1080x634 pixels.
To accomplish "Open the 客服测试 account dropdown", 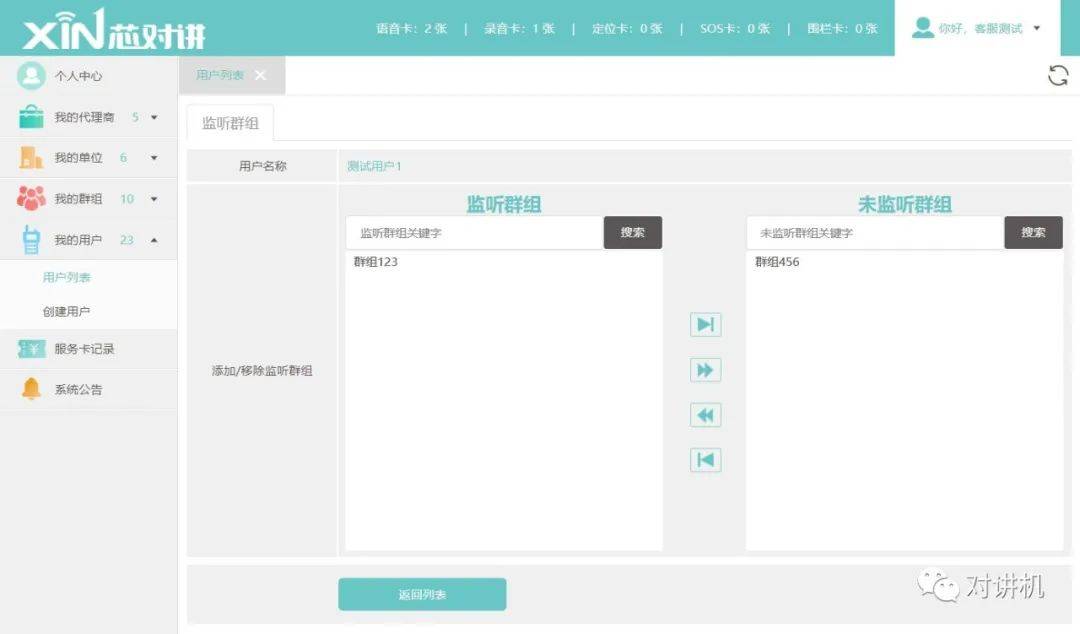I will pyautogui.click(x=978, y=28).
